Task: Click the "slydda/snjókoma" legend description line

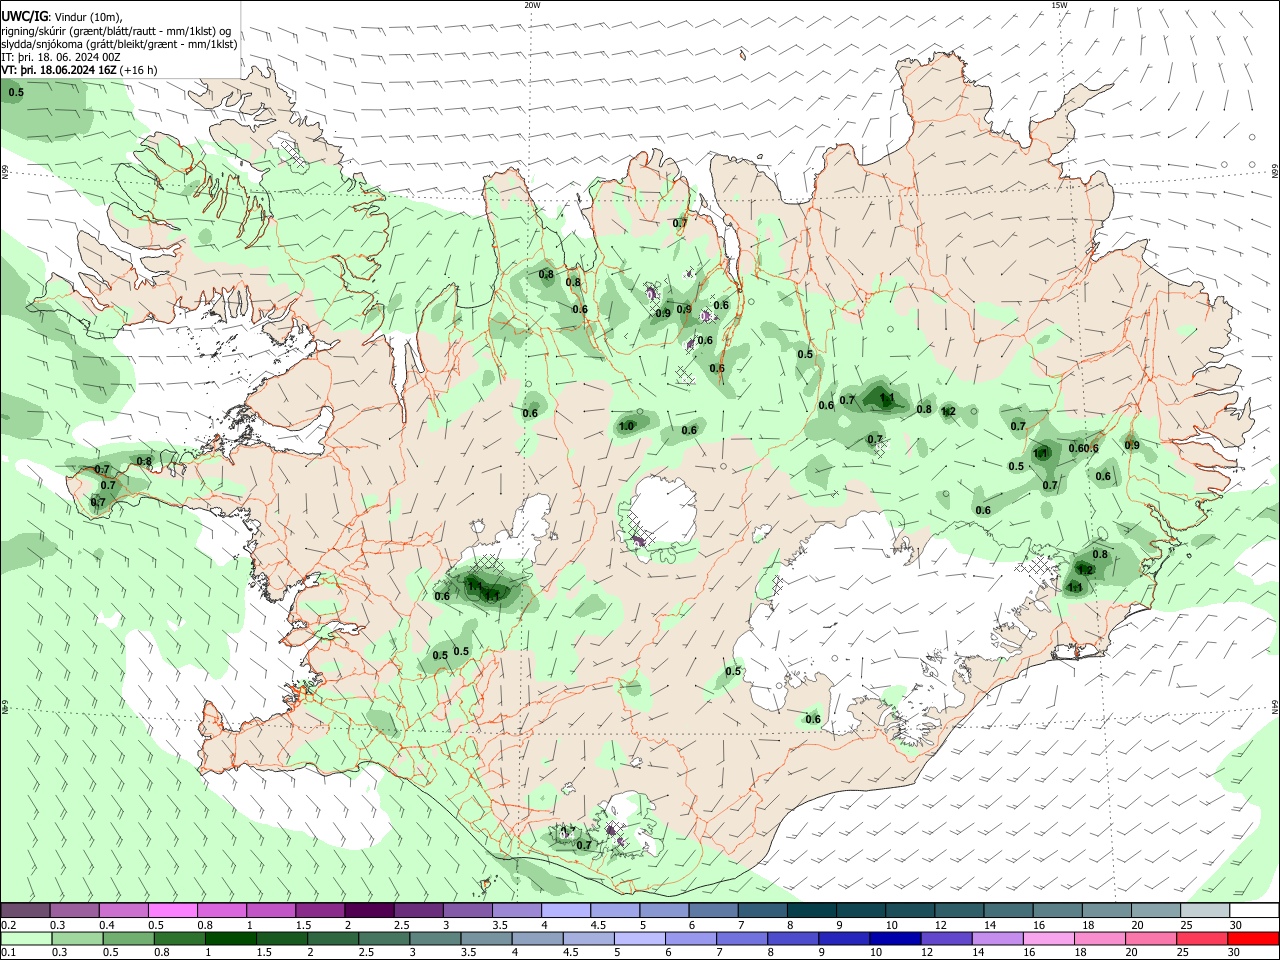Action: pos(119,44)
